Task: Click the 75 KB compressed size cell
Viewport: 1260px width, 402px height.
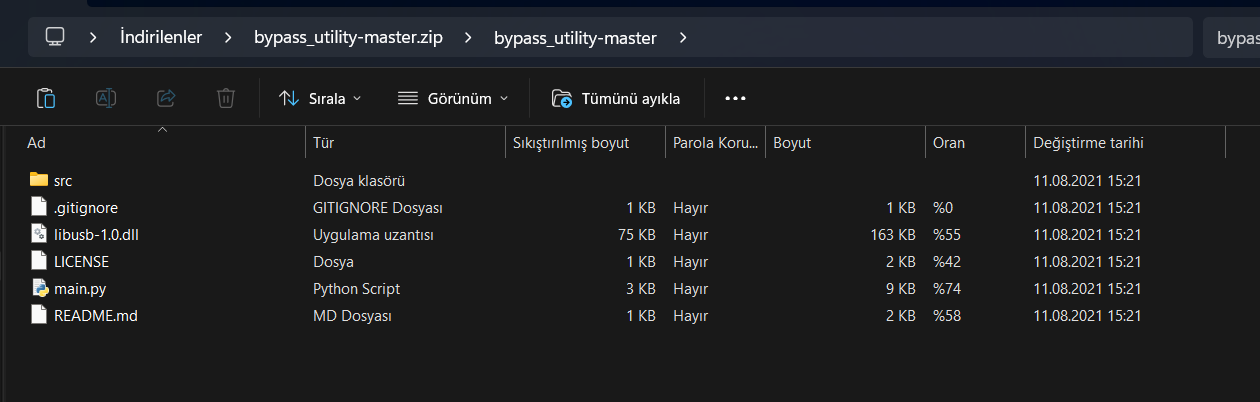Action: pyautogui.click(x=637, y=235)
